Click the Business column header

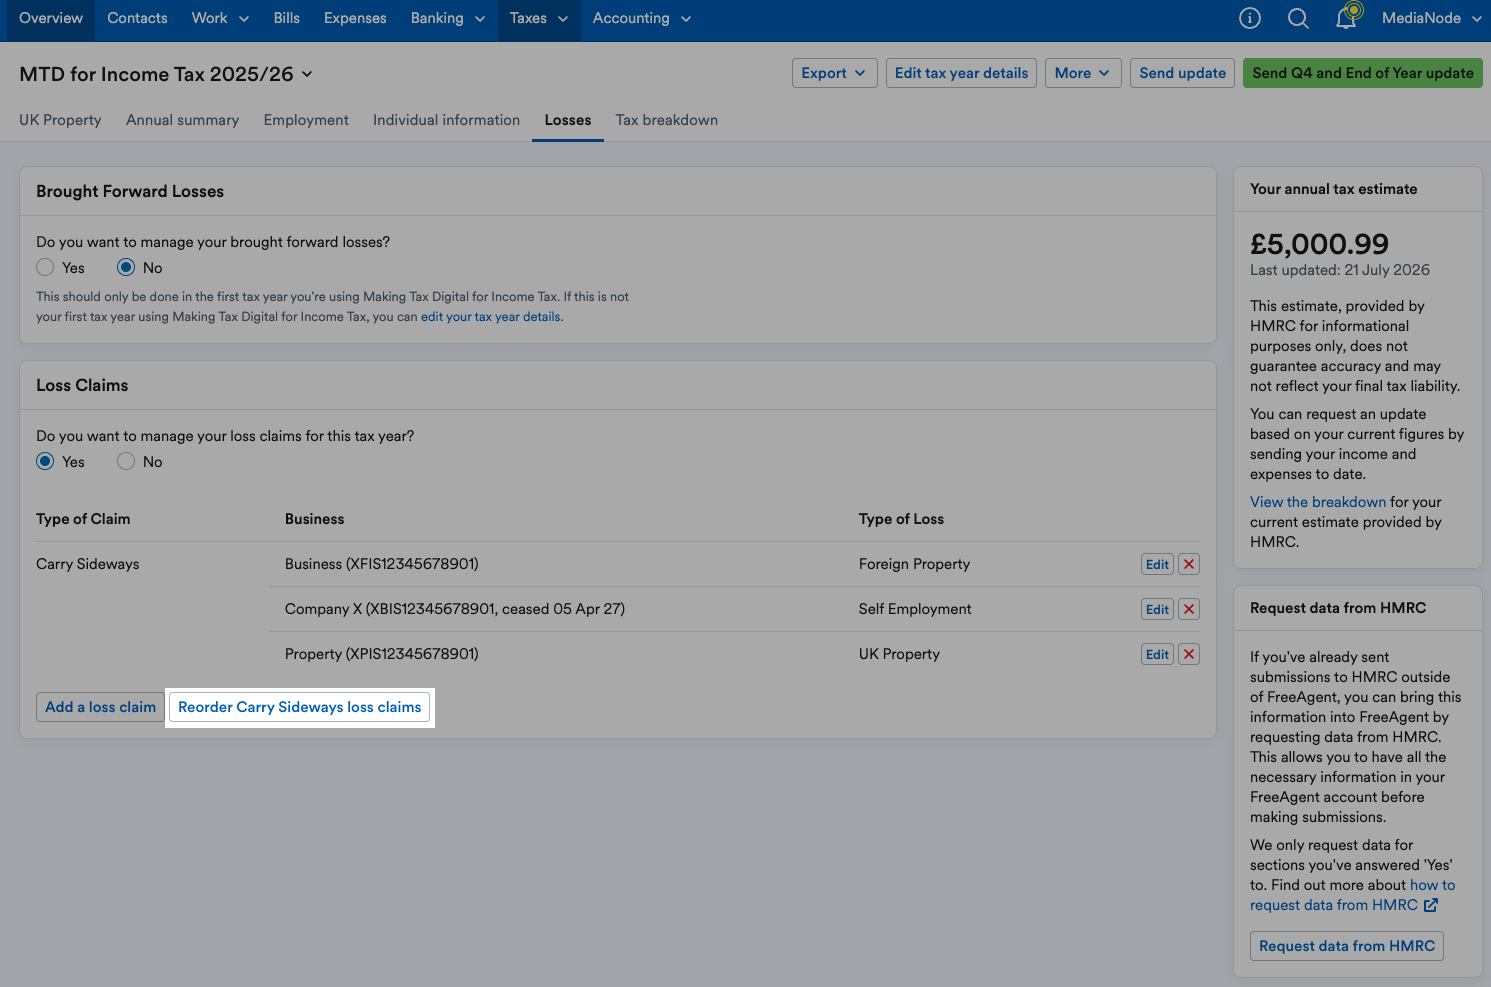(314, 519)
